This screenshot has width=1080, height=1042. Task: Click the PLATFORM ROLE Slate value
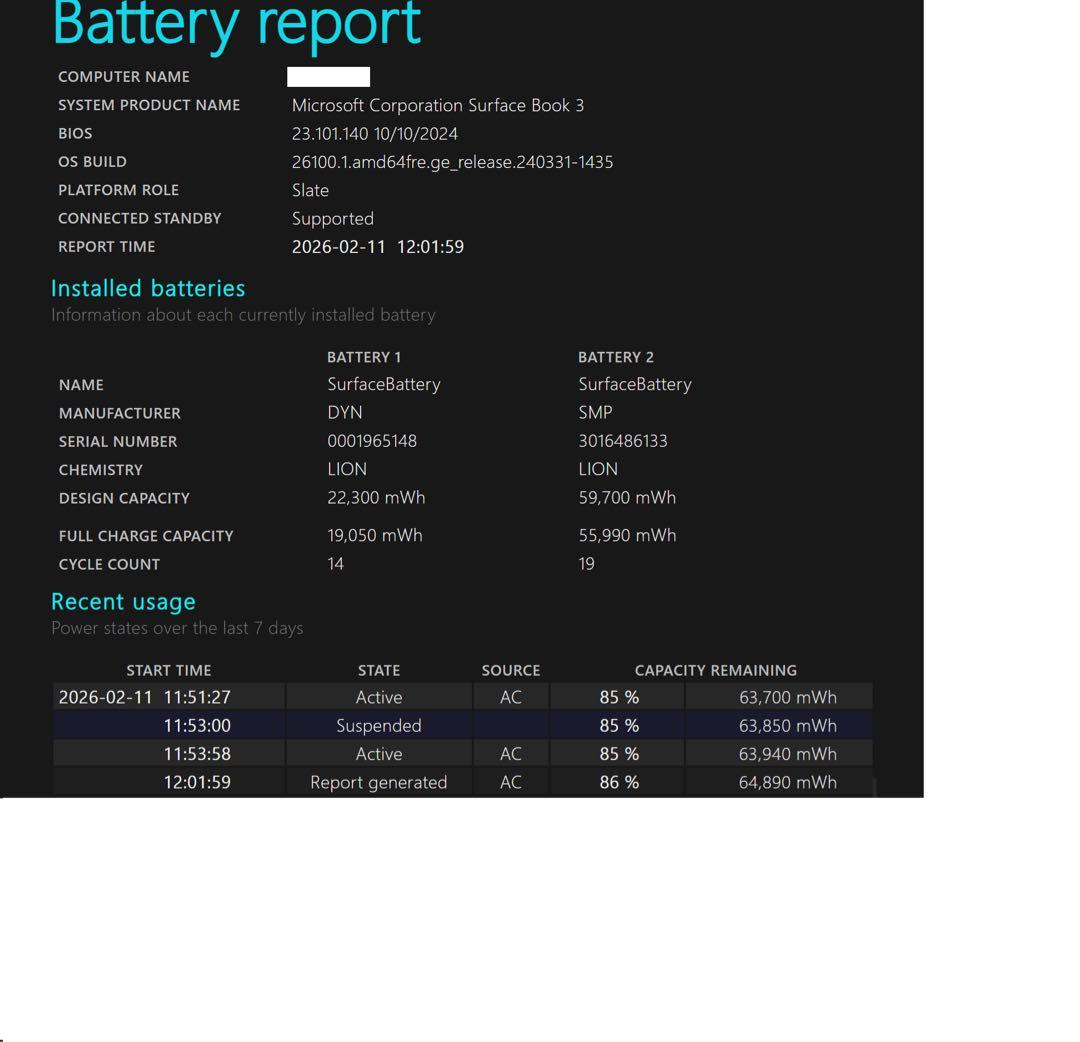(x=310, y=190)
